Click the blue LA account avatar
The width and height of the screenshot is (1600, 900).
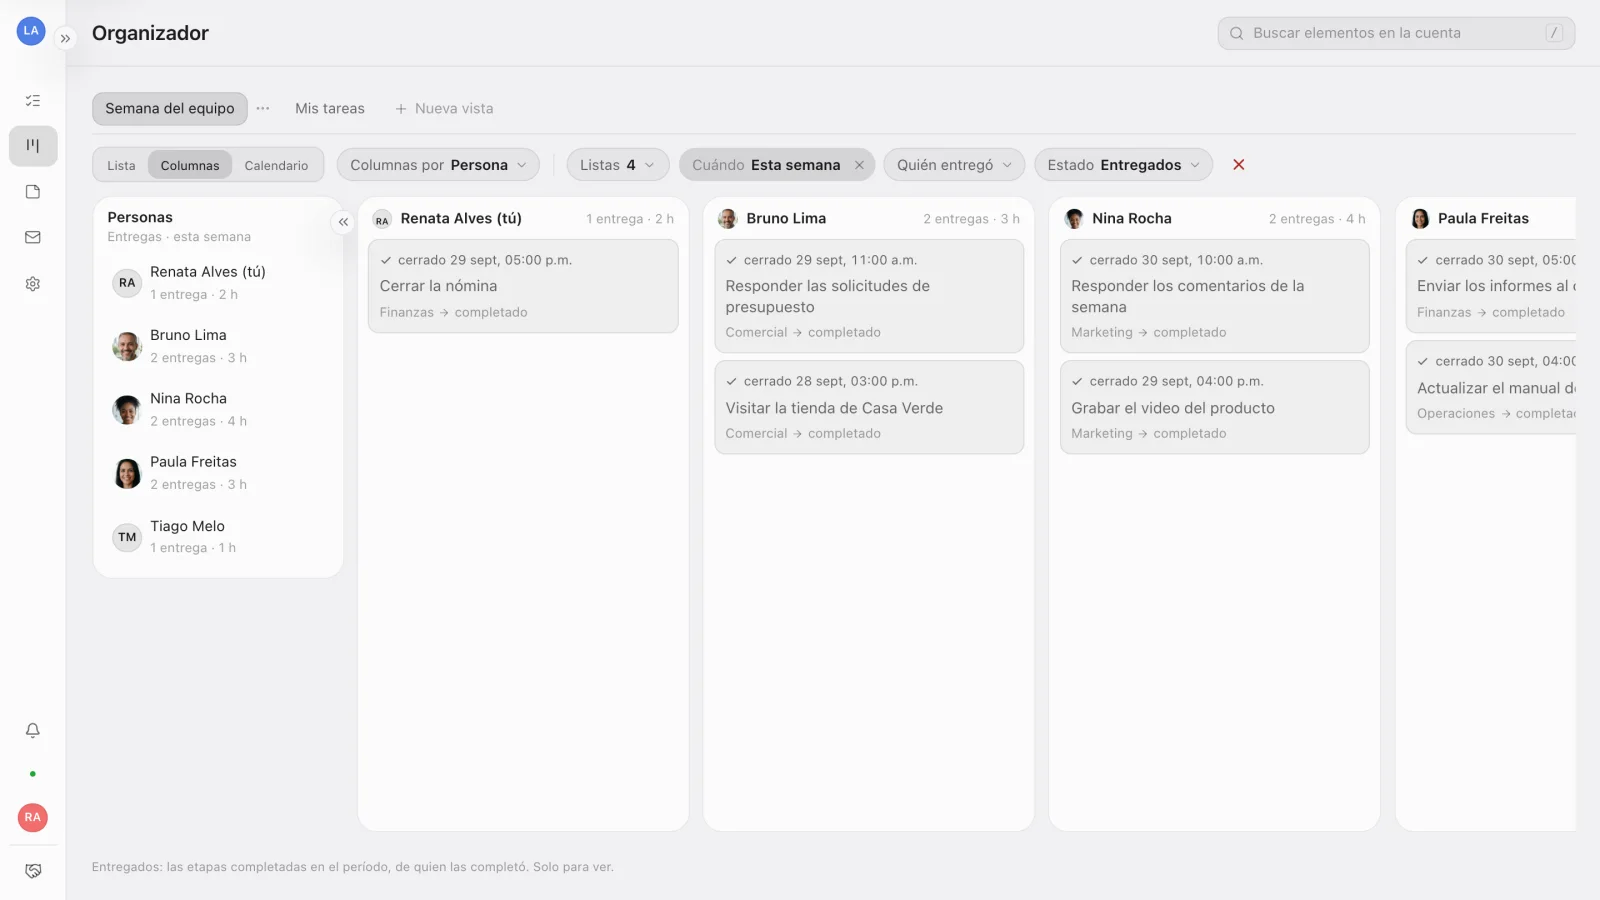[x=31, y=31]
